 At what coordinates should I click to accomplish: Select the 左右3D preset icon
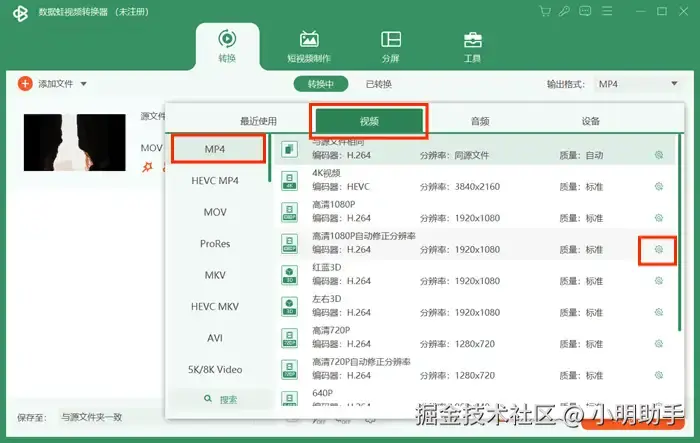point(289,307)
